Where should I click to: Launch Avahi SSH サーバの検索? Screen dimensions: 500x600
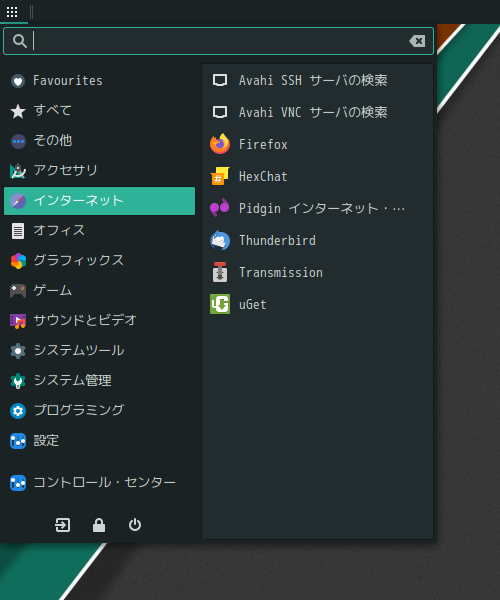pyautogui.click(x=318, y=80)
